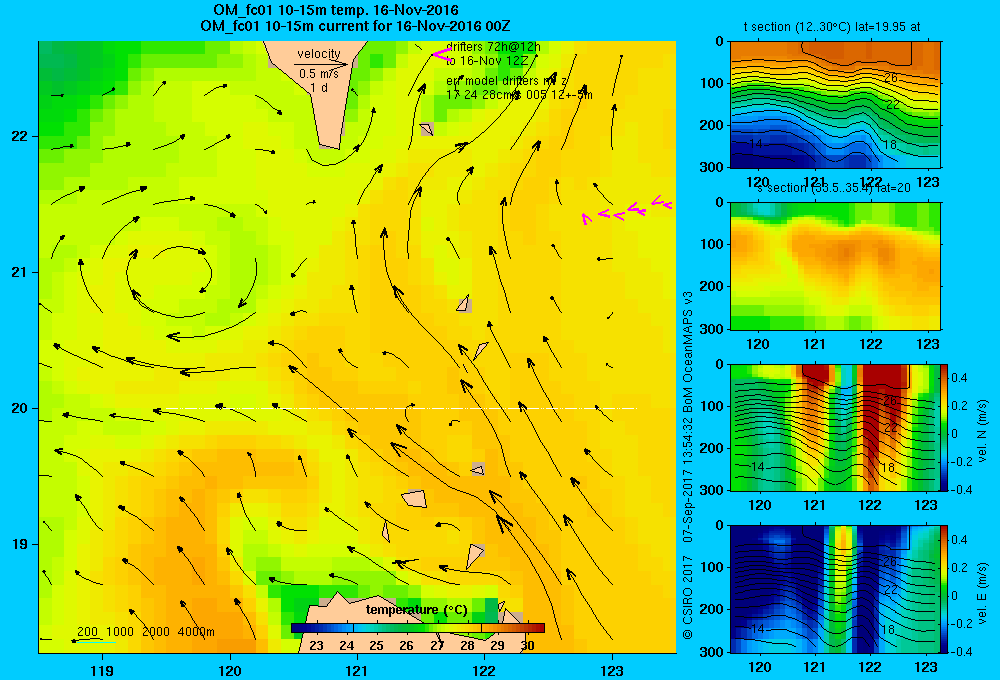
Task: Click the '200 1000 2000 4000m' depth legend
Action: pos(145,632)
